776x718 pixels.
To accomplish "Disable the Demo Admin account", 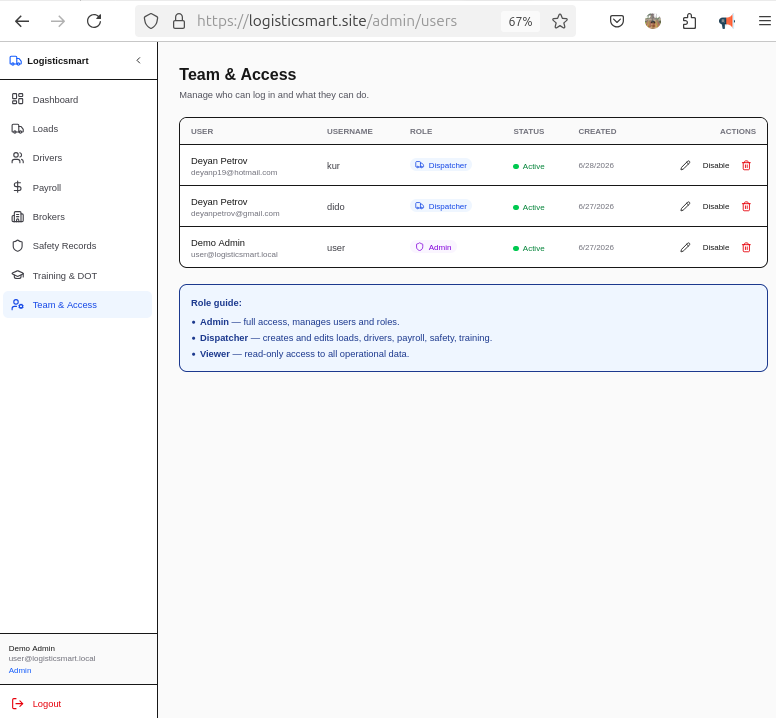I will click(x=716, y=247).
